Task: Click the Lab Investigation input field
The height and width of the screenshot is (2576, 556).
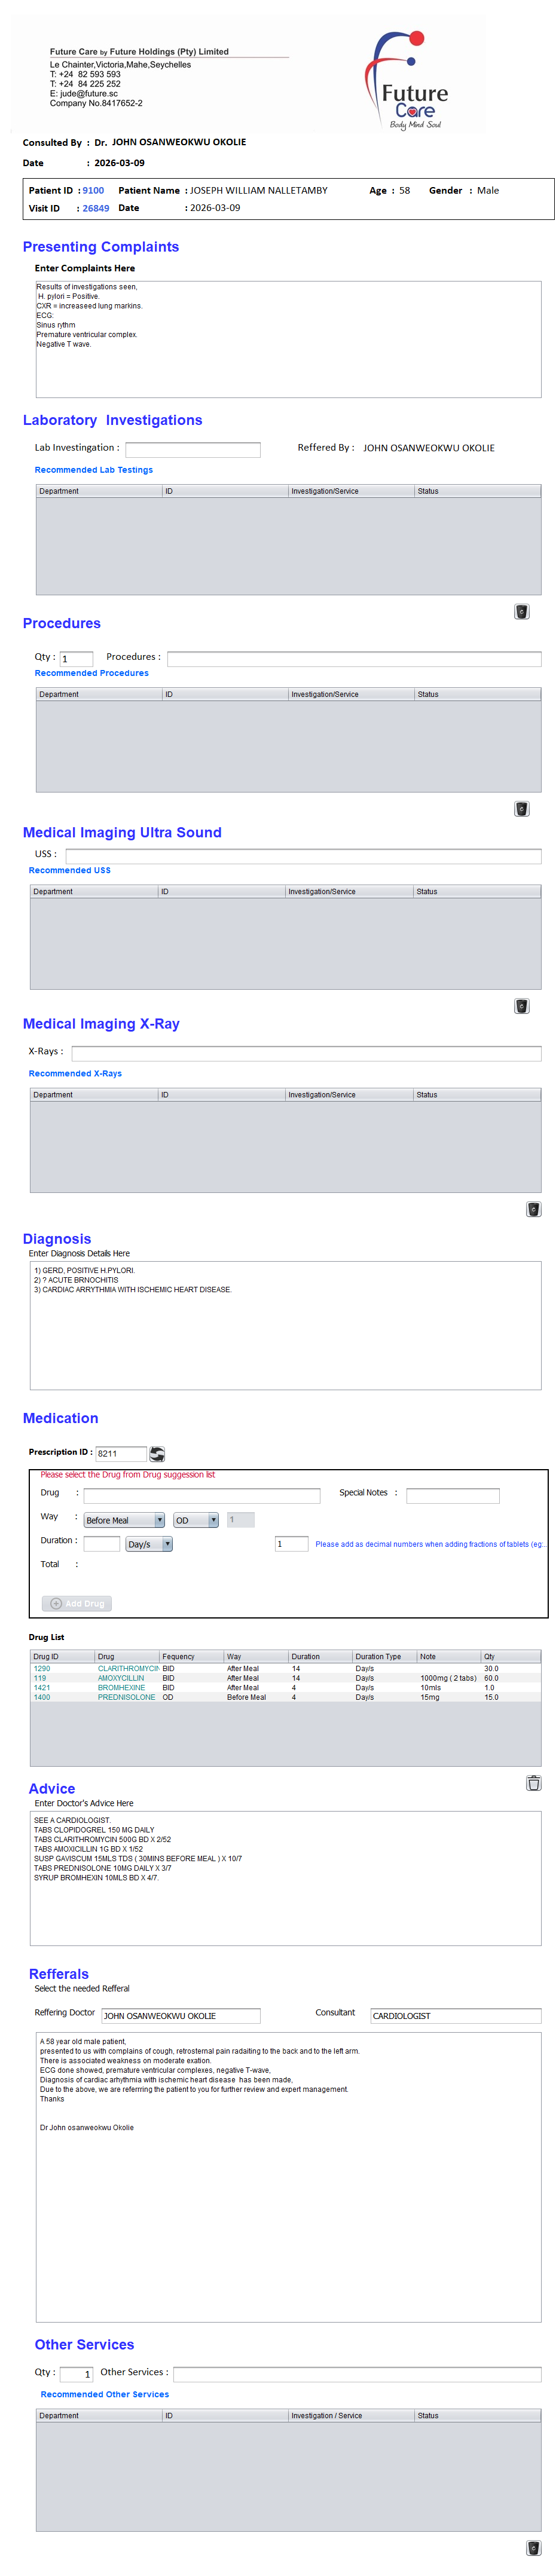Action: pos(192,450)
